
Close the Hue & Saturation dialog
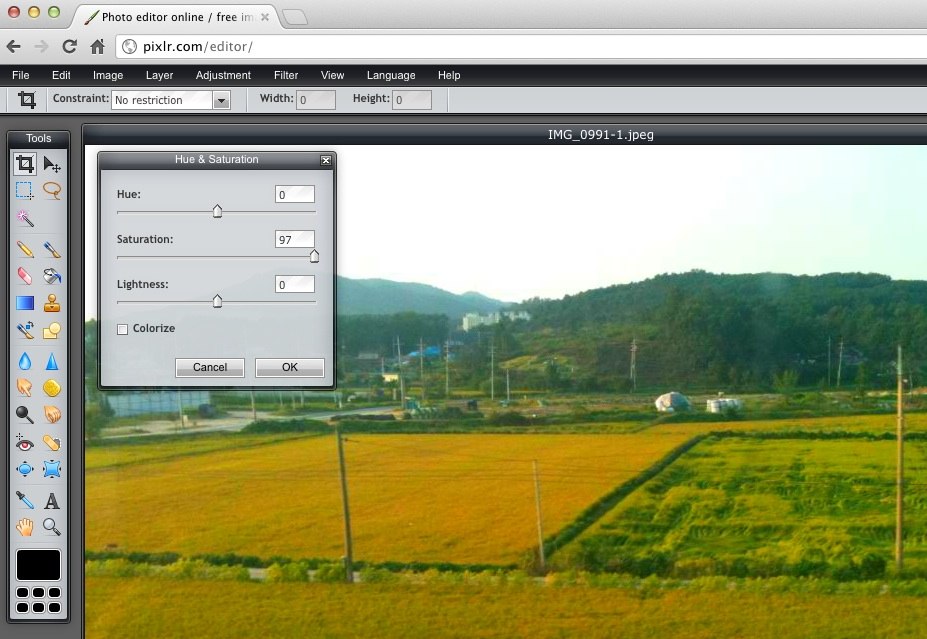[325, 160]
